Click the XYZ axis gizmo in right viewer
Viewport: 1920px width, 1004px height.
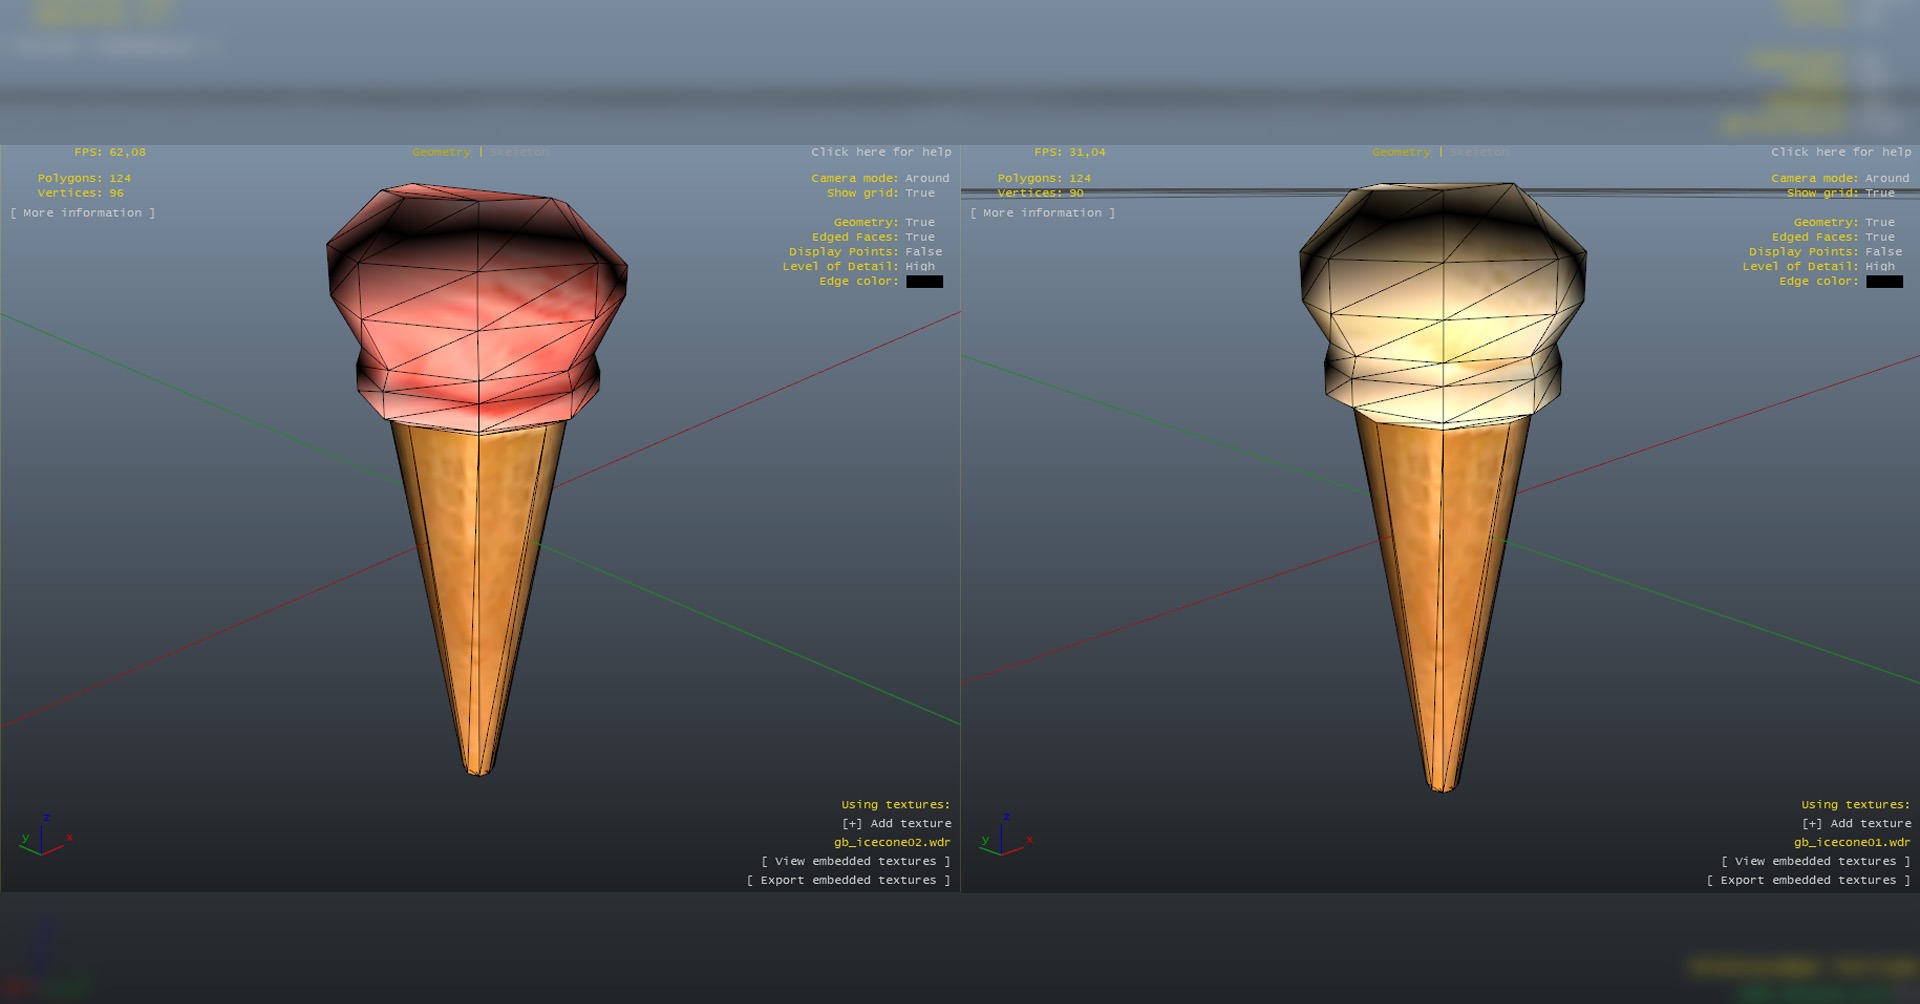point(1003,837)
